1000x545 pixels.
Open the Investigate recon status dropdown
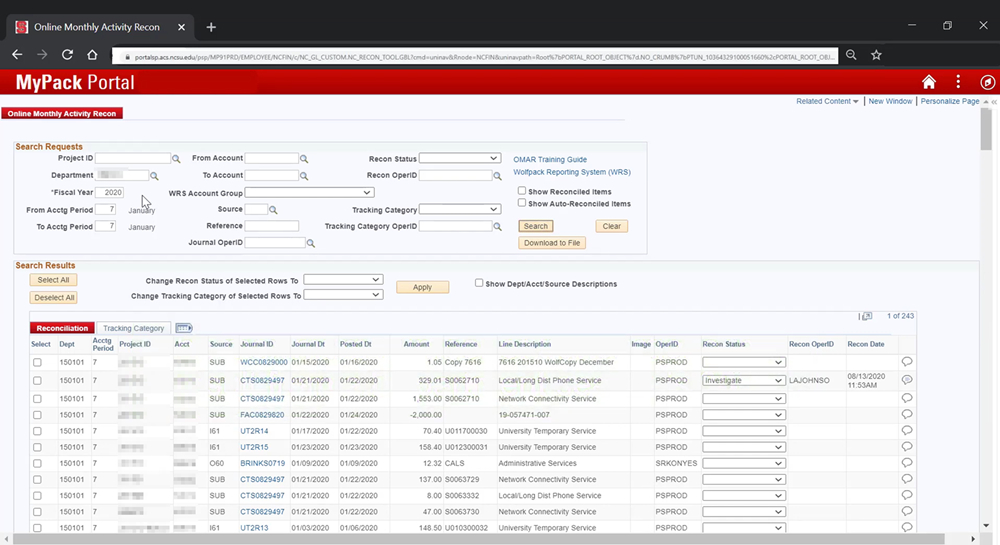tap(743, 380)
